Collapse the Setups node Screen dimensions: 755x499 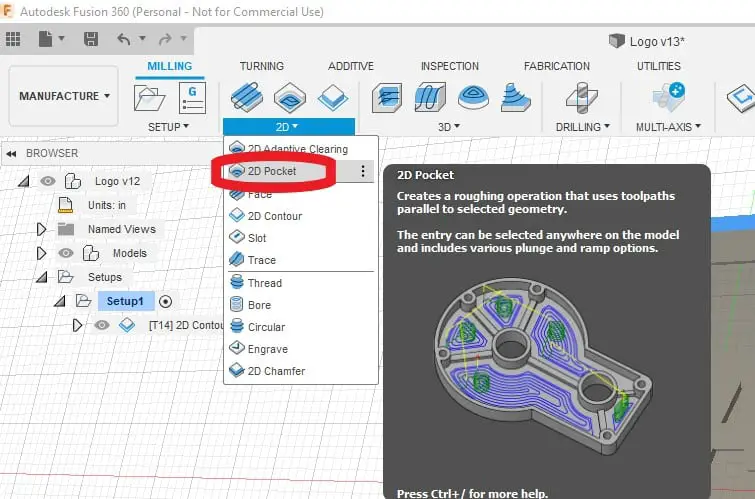(x=42, y=277)
